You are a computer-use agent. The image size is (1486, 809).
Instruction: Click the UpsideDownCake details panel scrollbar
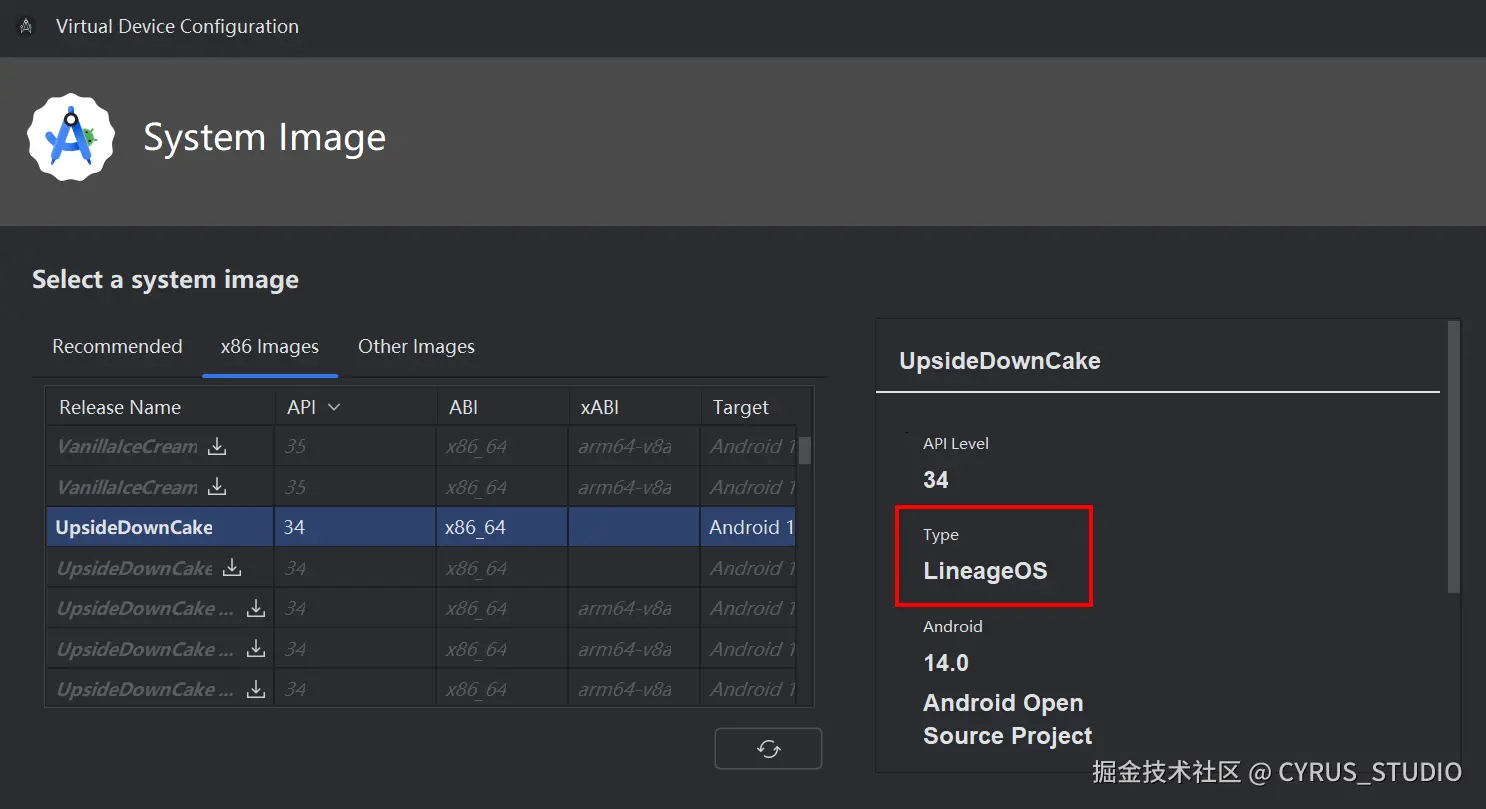point(1454,456)
